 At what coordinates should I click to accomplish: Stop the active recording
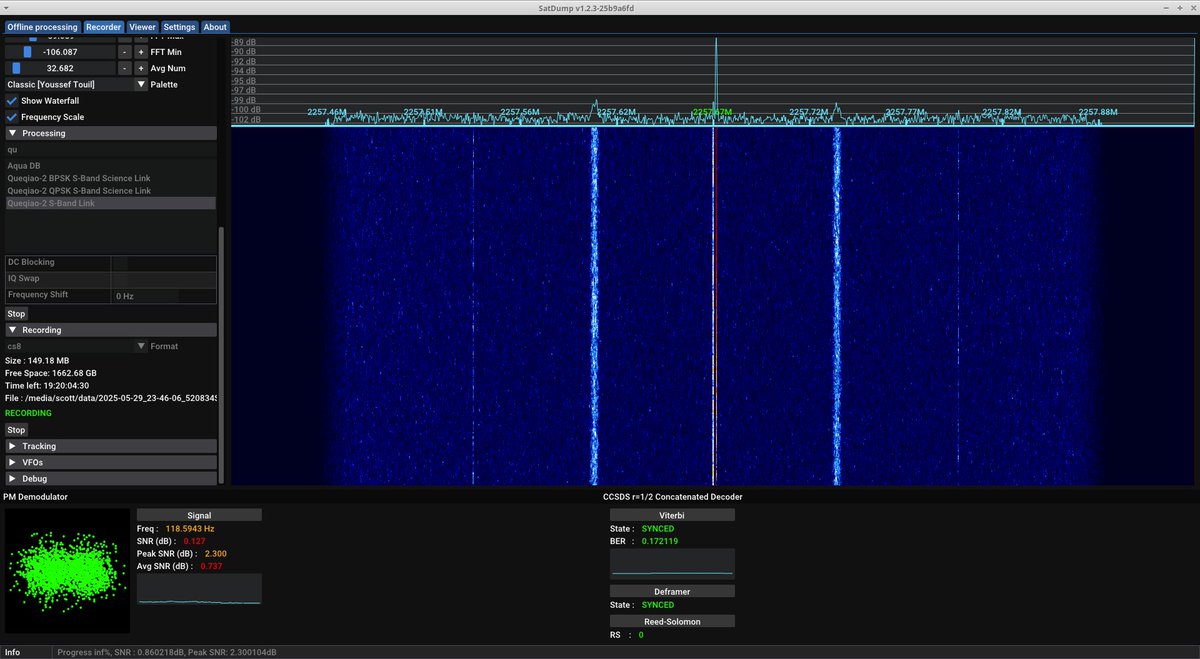click(16, 430)
